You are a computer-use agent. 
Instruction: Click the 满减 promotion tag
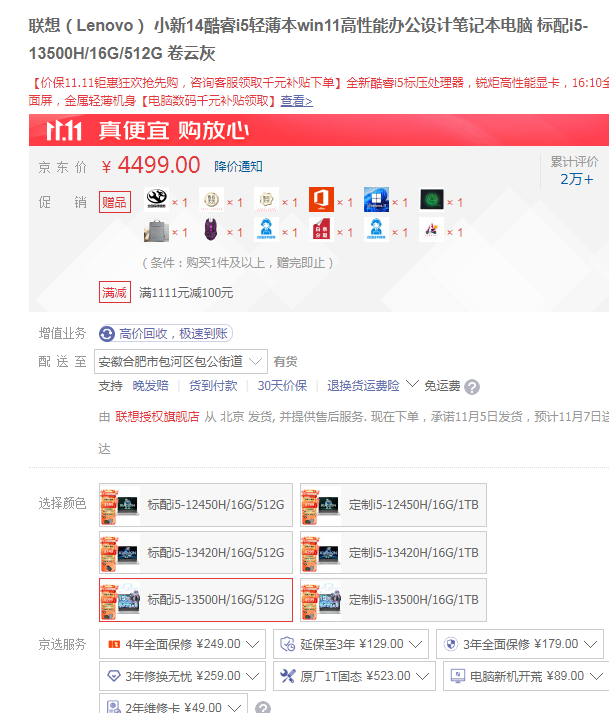(114, 292)
